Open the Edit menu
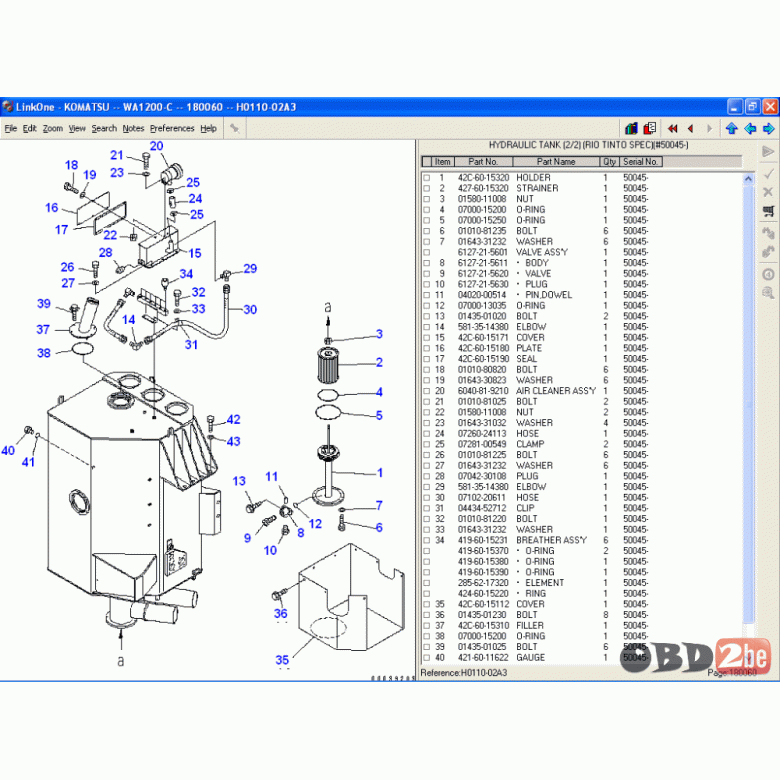780x780 pixels. pos(29,128)
